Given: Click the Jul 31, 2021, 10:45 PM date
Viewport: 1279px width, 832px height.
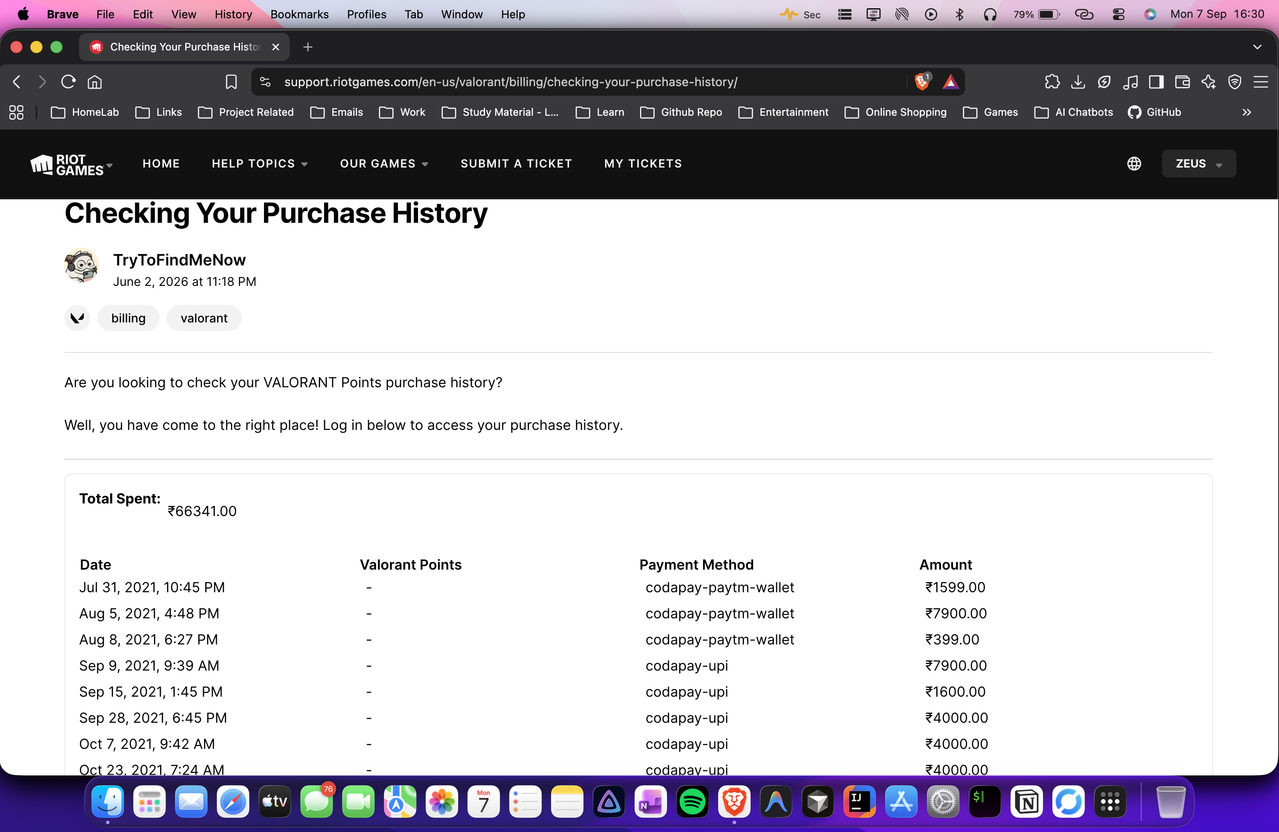Looking at the screenshot, I should tap(152, 587).
